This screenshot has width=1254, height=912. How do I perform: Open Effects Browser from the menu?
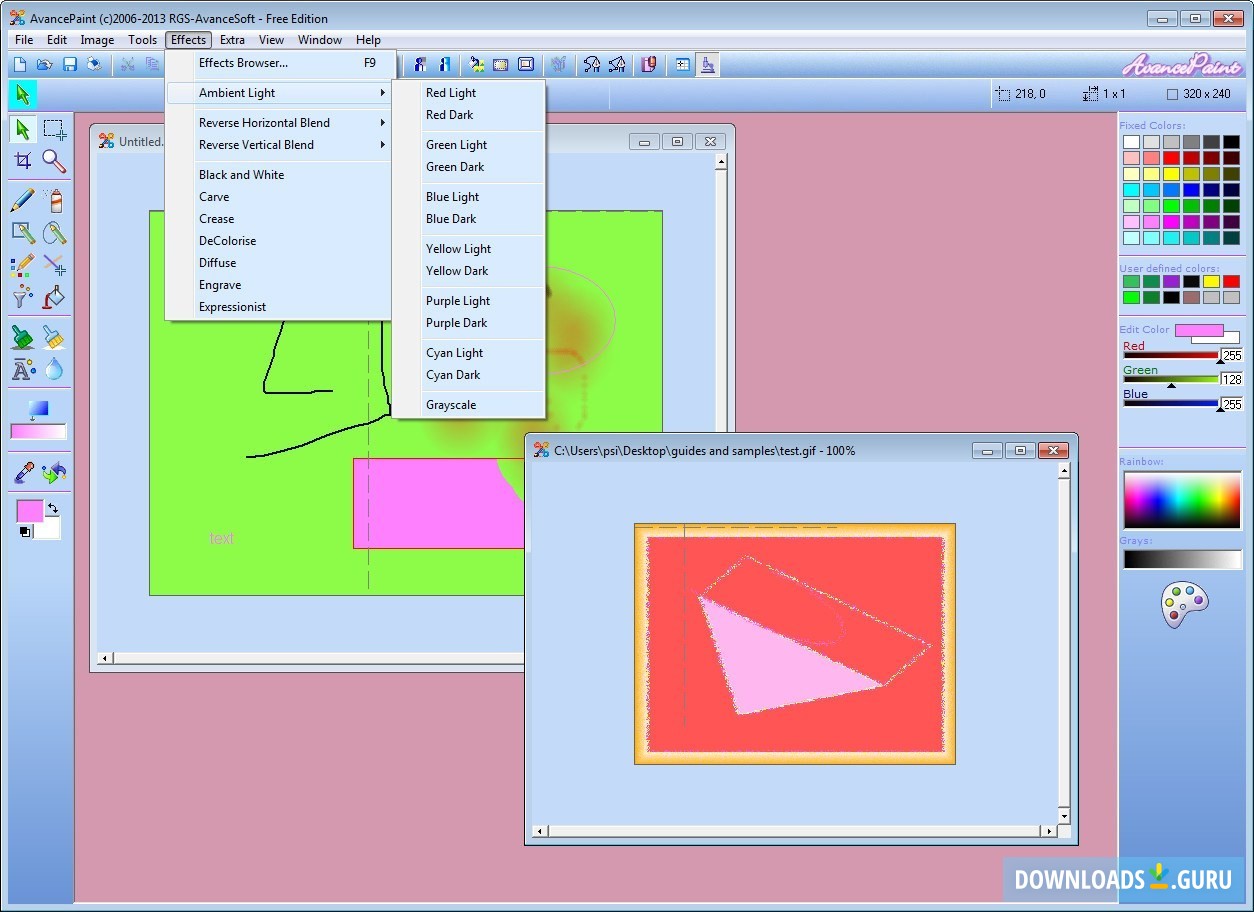pyautogui.click(x=243, y=63)
